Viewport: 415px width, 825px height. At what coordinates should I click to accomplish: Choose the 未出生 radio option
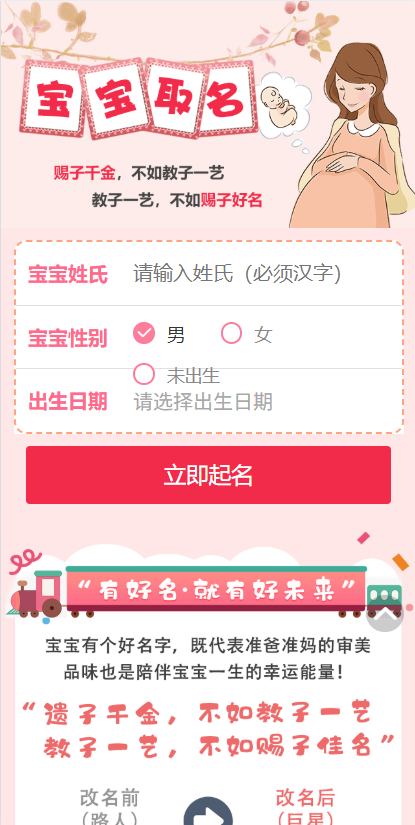click(176, 375)
